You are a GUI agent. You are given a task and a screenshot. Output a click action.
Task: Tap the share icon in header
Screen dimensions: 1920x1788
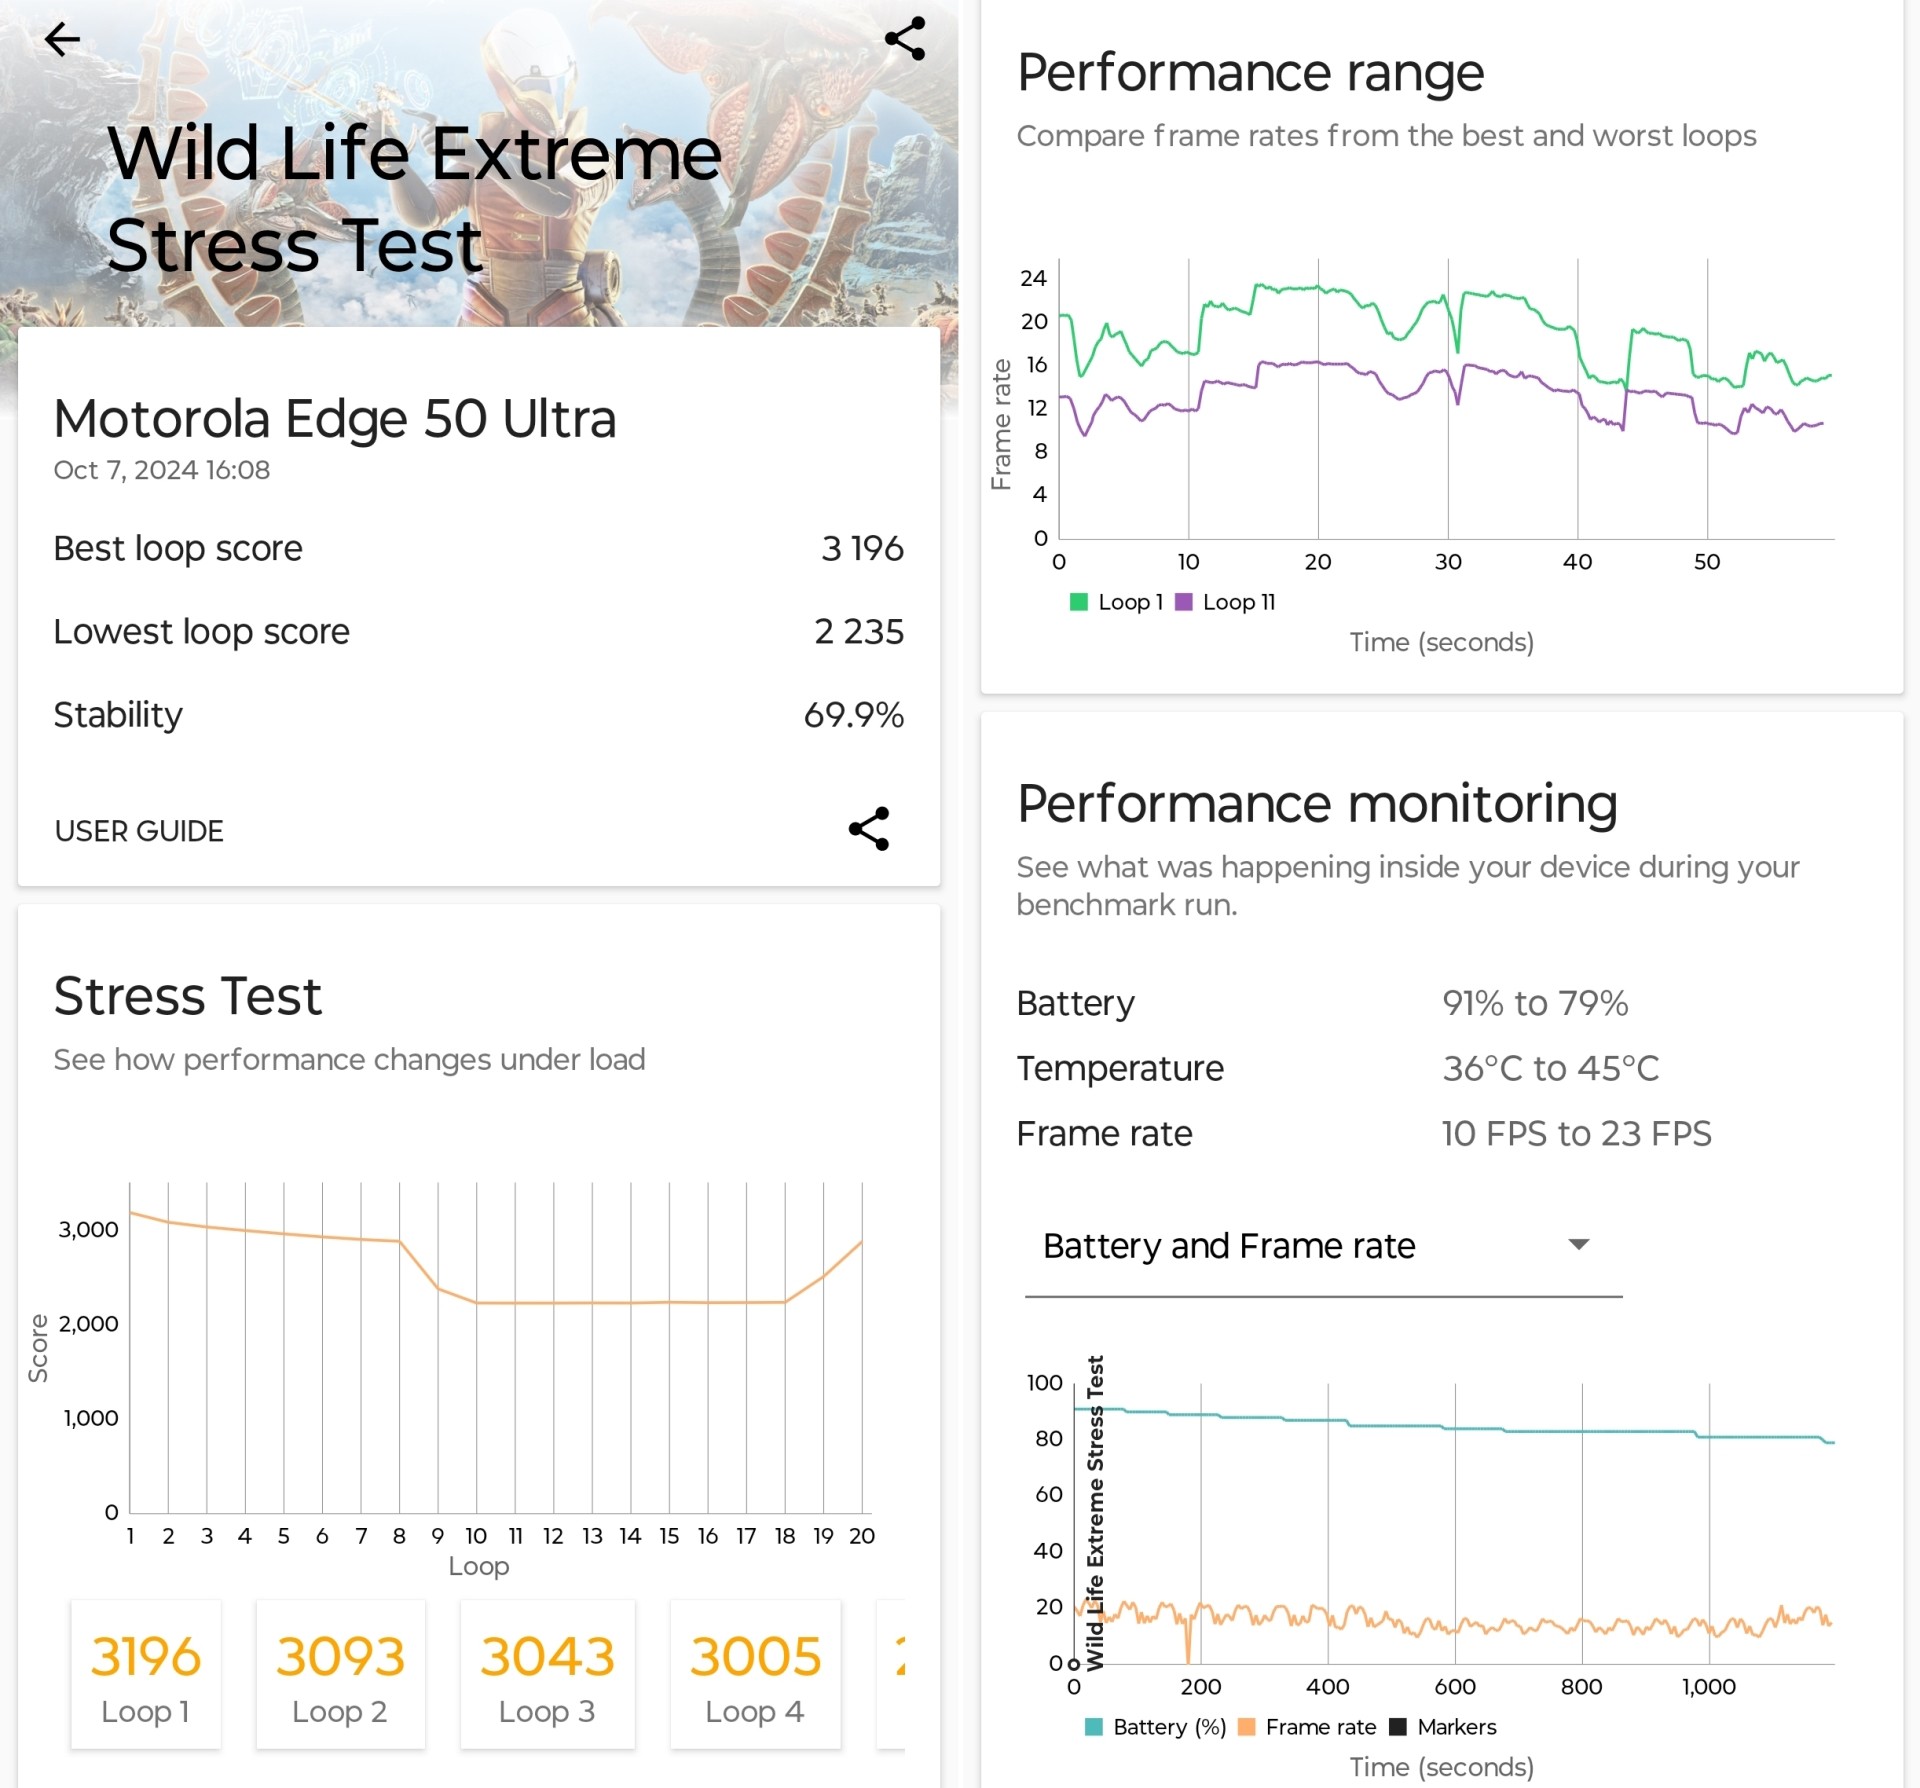(x=905, y=39)
